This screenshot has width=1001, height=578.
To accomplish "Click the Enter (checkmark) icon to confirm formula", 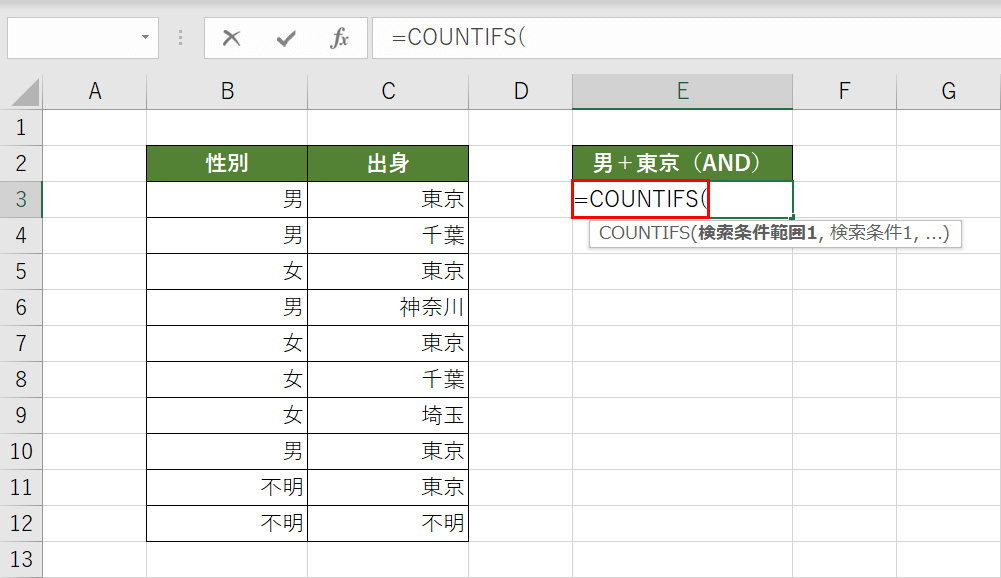I will [x=286, y=38].
